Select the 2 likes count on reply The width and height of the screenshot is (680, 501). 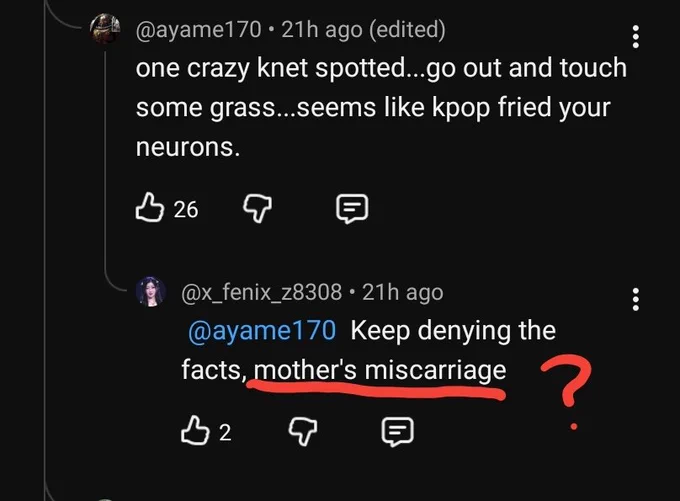225,432
